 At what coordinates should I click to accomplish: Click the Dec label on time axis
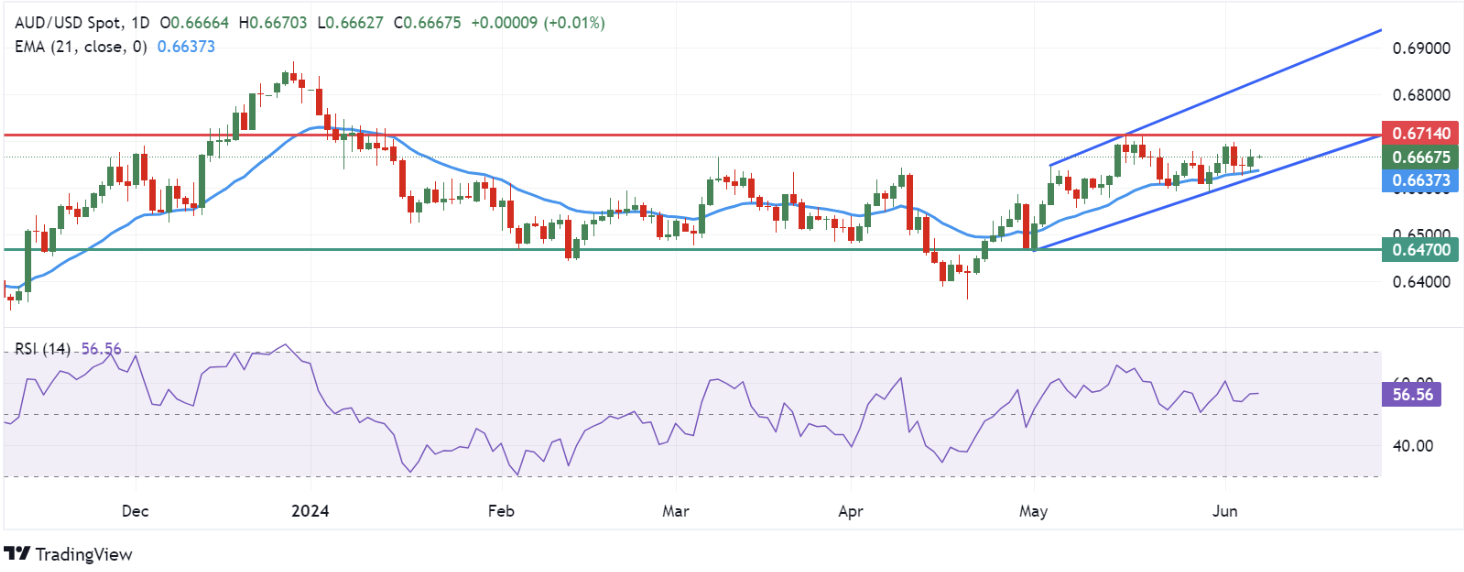pos(134,511)
